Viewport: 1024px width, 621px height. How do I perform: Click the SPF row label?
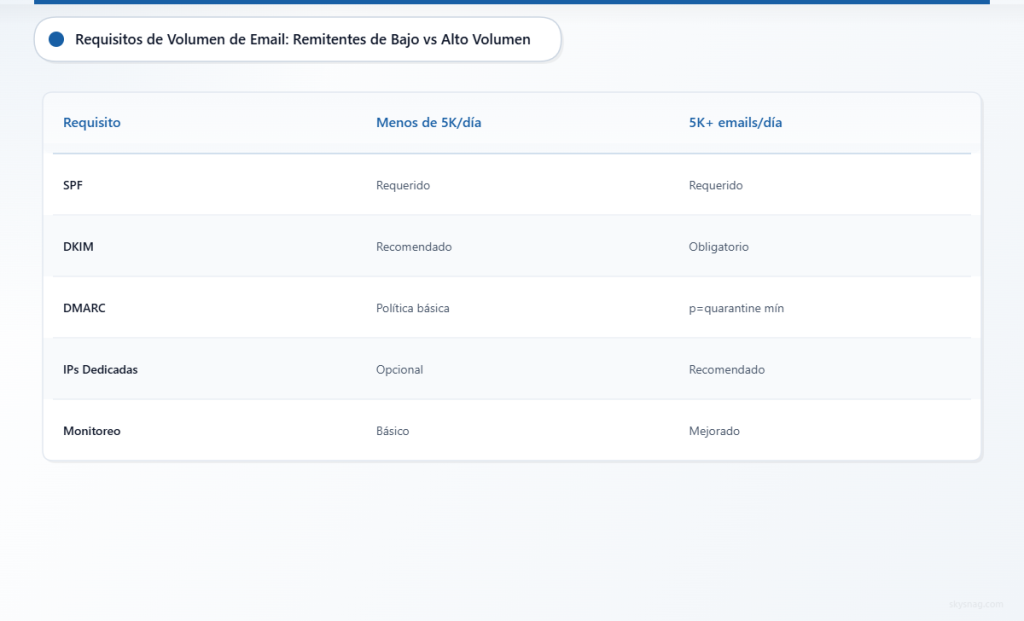point(73,185)
